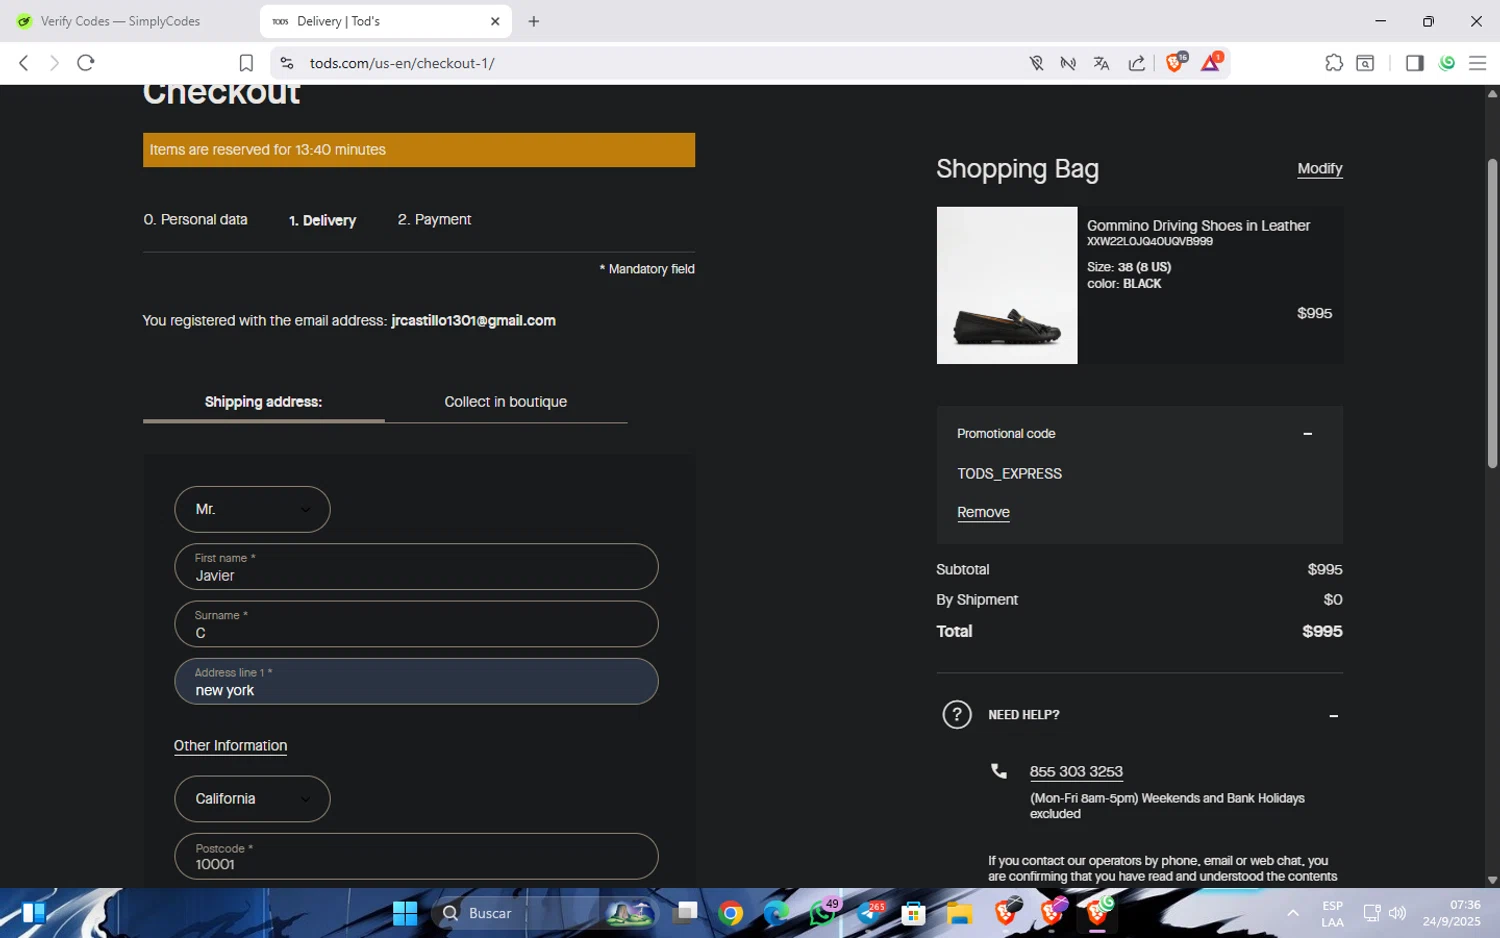
Task: Go to the 0. Personal data step
Action: [x=195, y=220]
